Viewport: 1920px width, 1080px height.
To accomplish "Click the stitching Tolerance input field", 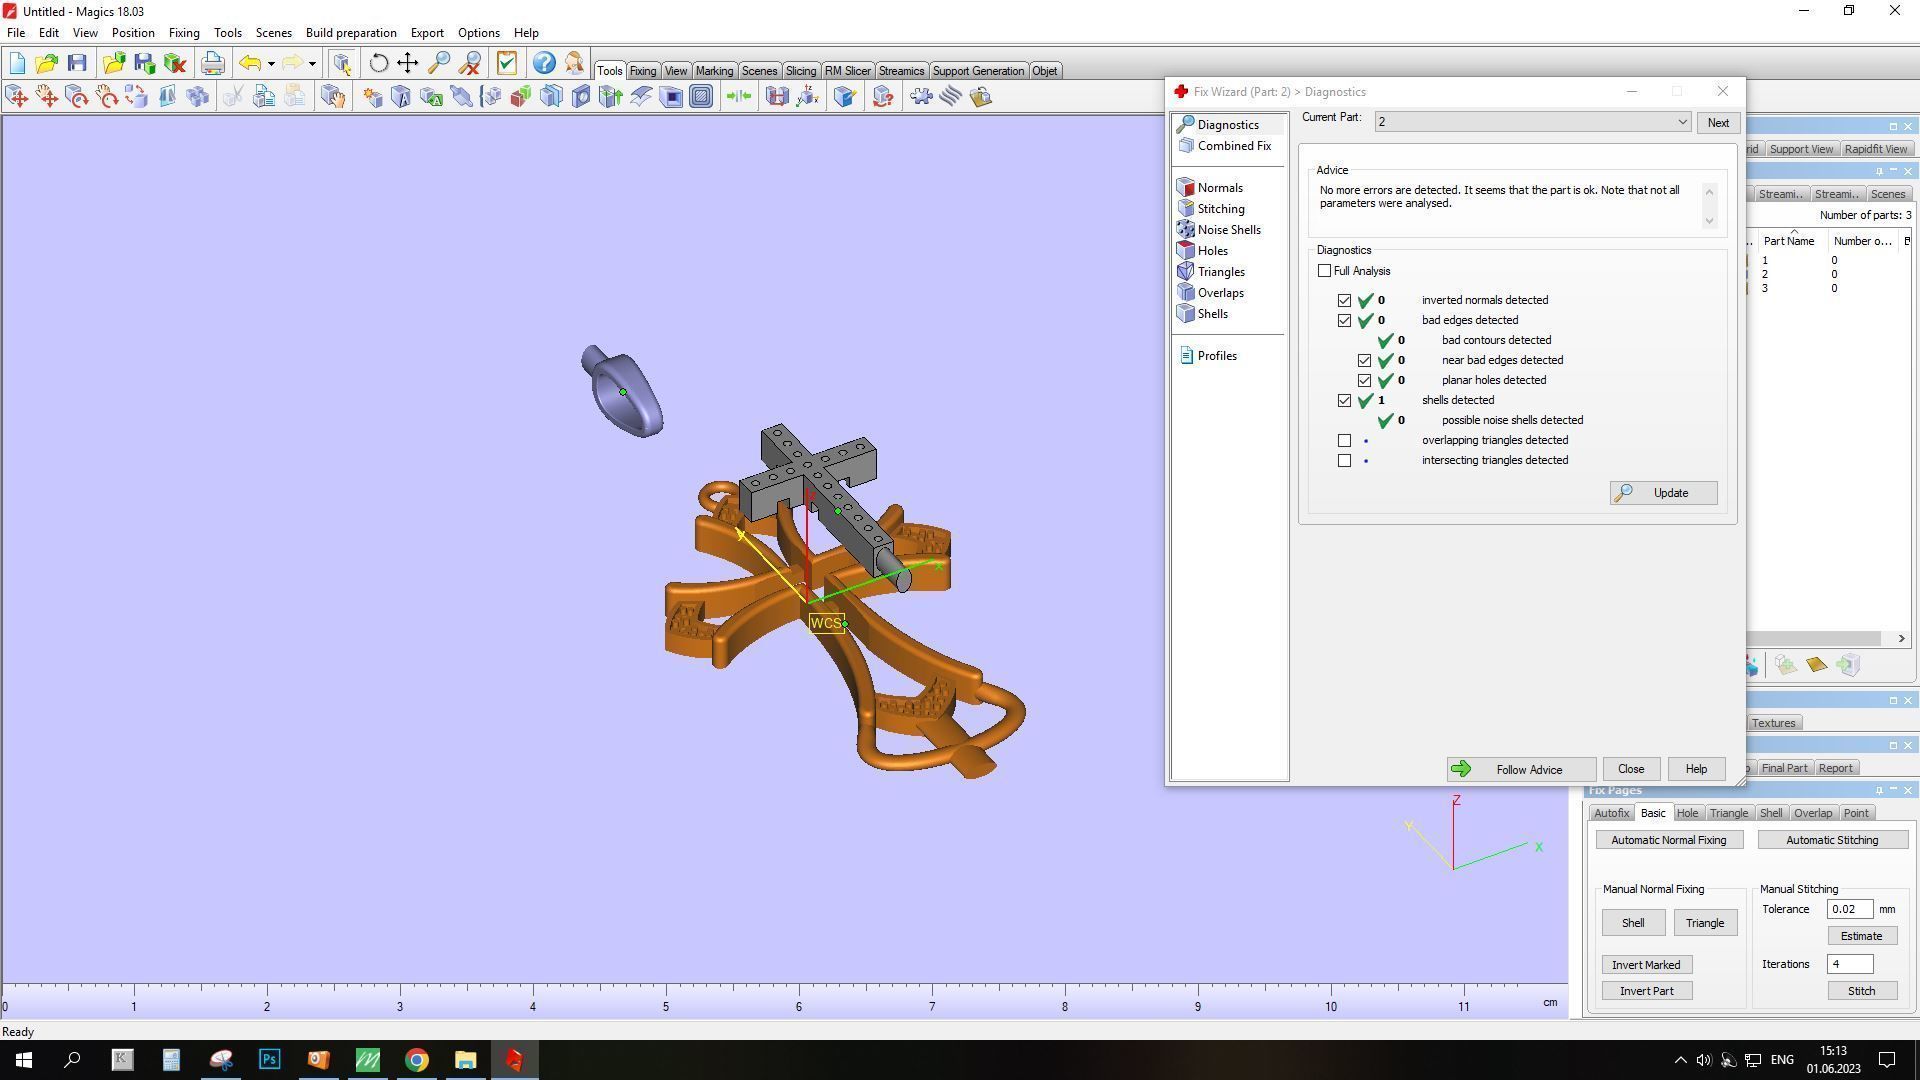I will click(x=1848, y=909).
